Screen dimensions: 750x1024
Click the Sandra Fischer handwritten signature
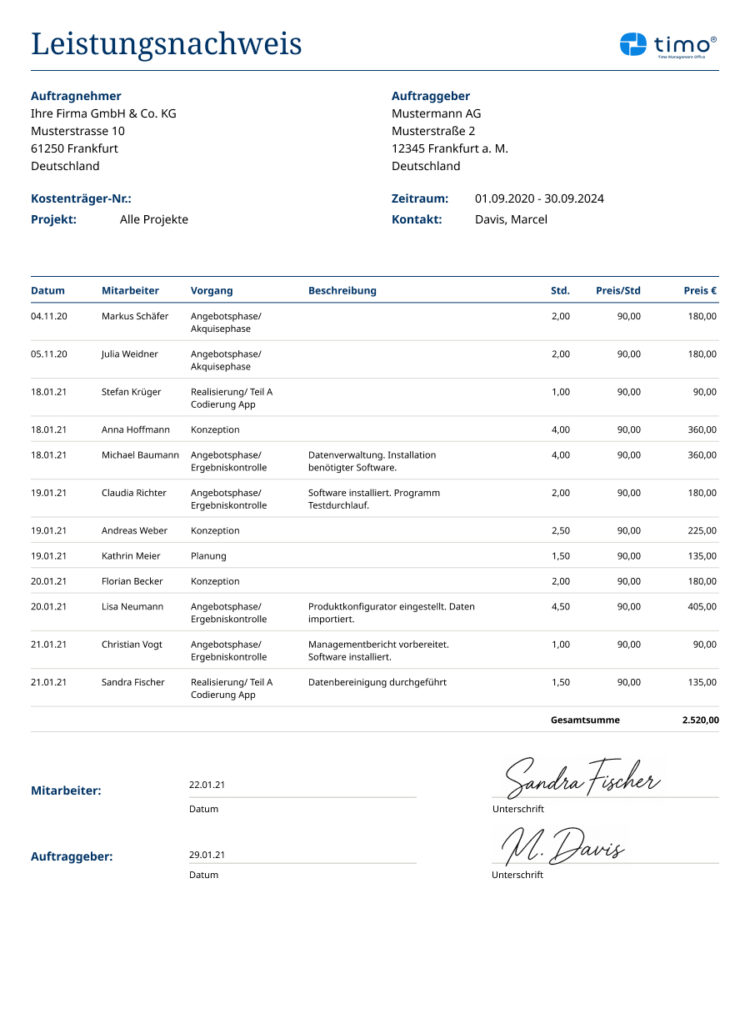[582, 778]
